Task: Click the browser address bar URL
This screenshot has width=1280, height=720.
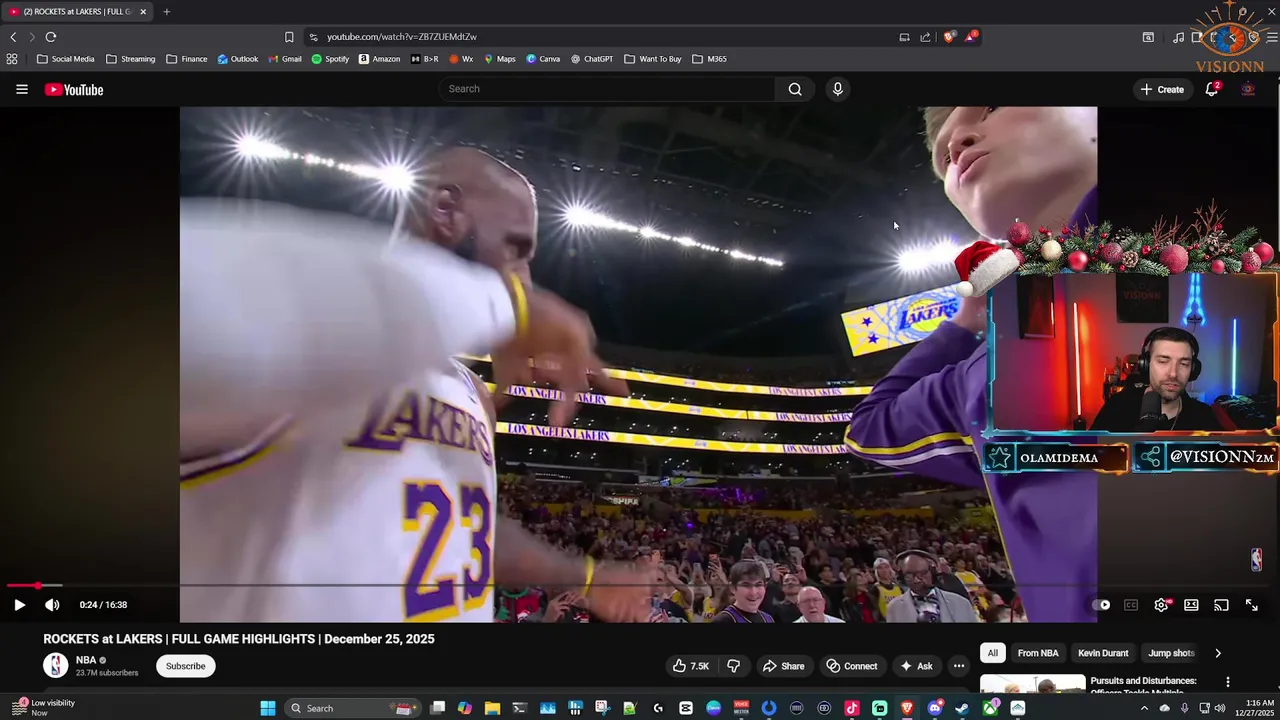Action: (x=401, y=37)
